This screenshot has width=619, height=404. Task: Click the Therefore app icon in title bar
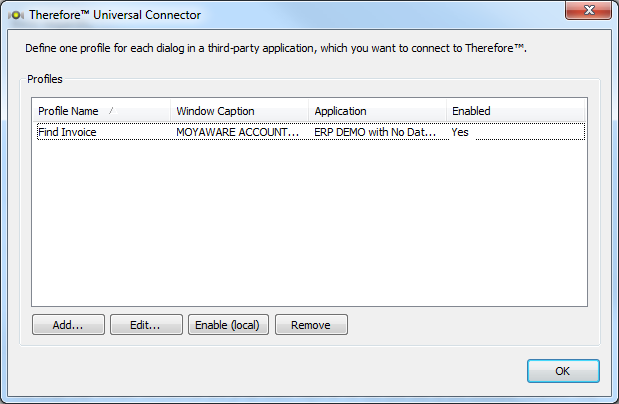pyautogui.click(x=15, y=15)
